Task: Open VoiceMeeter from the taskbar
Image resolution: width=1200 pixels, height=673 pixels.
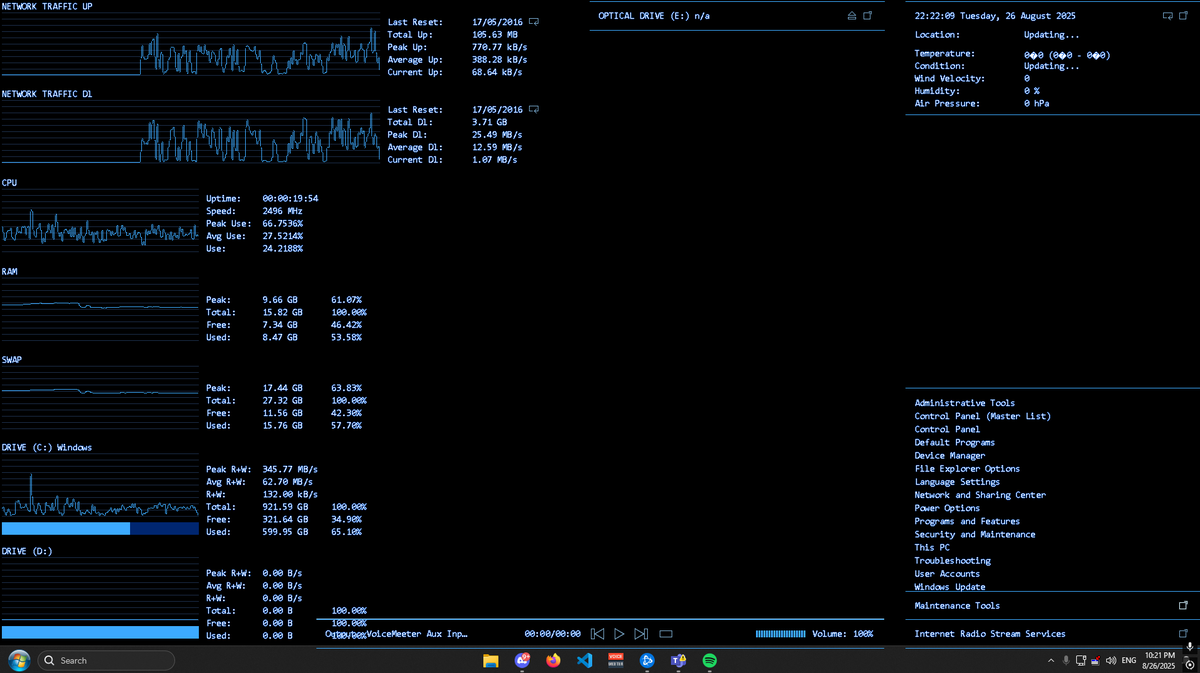Action: [616, 660]
